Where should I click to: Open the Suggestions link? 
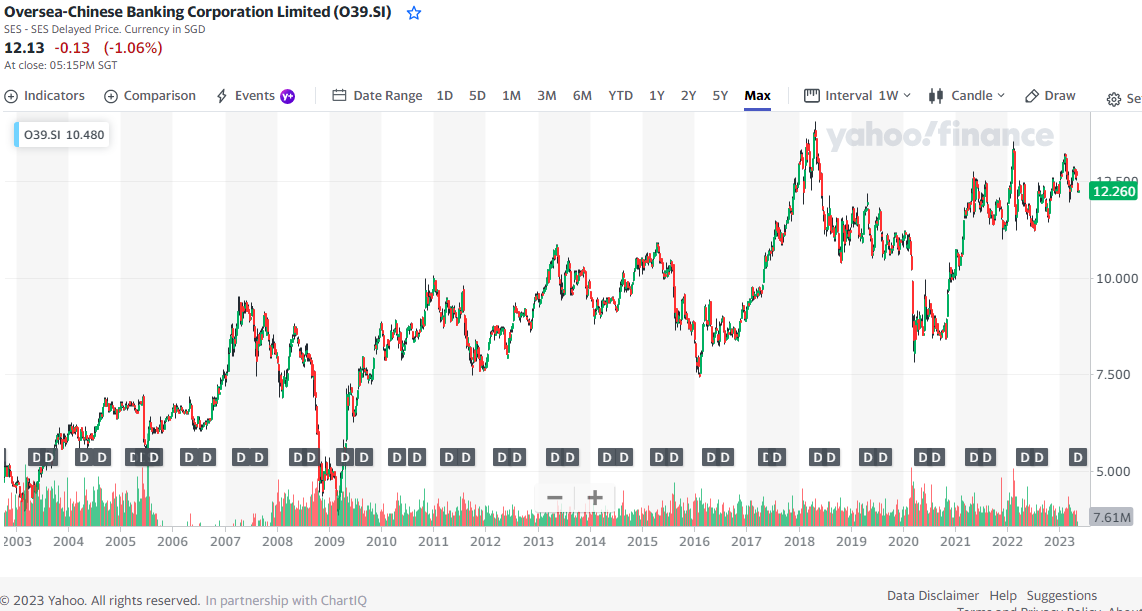(1062, 596)
